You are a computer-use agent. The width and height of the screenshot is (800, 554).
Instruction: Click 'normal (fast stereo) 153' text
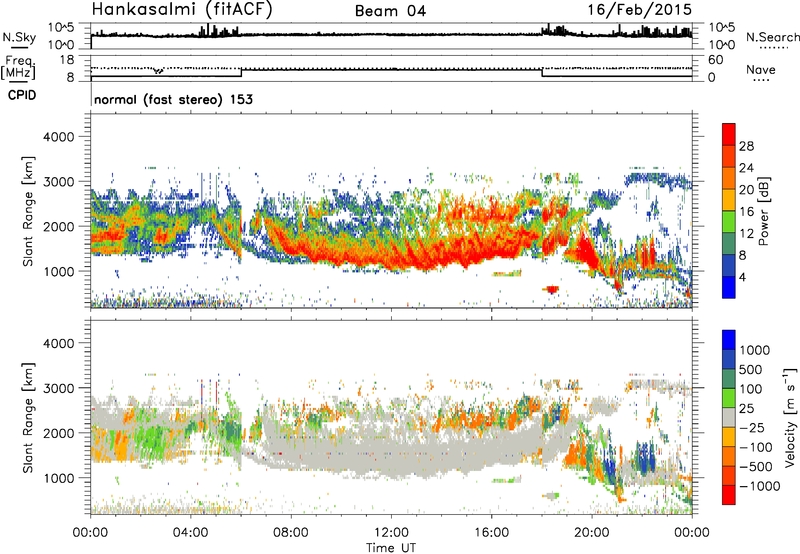[x=173, y=99]
